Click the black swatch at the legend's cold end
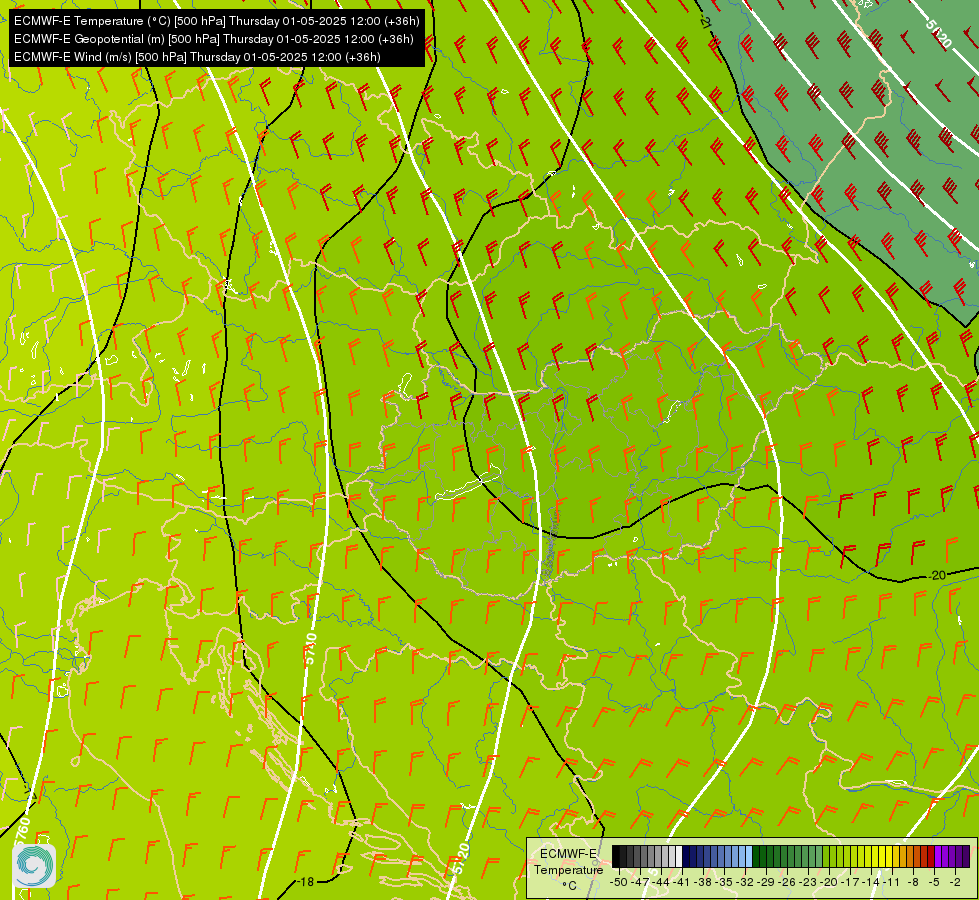Screen dimensions: 979x900 coord(616,857)
